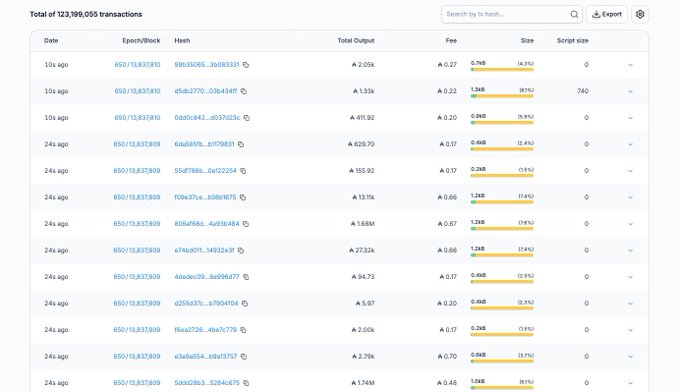Expand row 0dd0c942...d037d23c chevron
The height and width of the screenshot is (392, 680).
(x=631, y=118)
